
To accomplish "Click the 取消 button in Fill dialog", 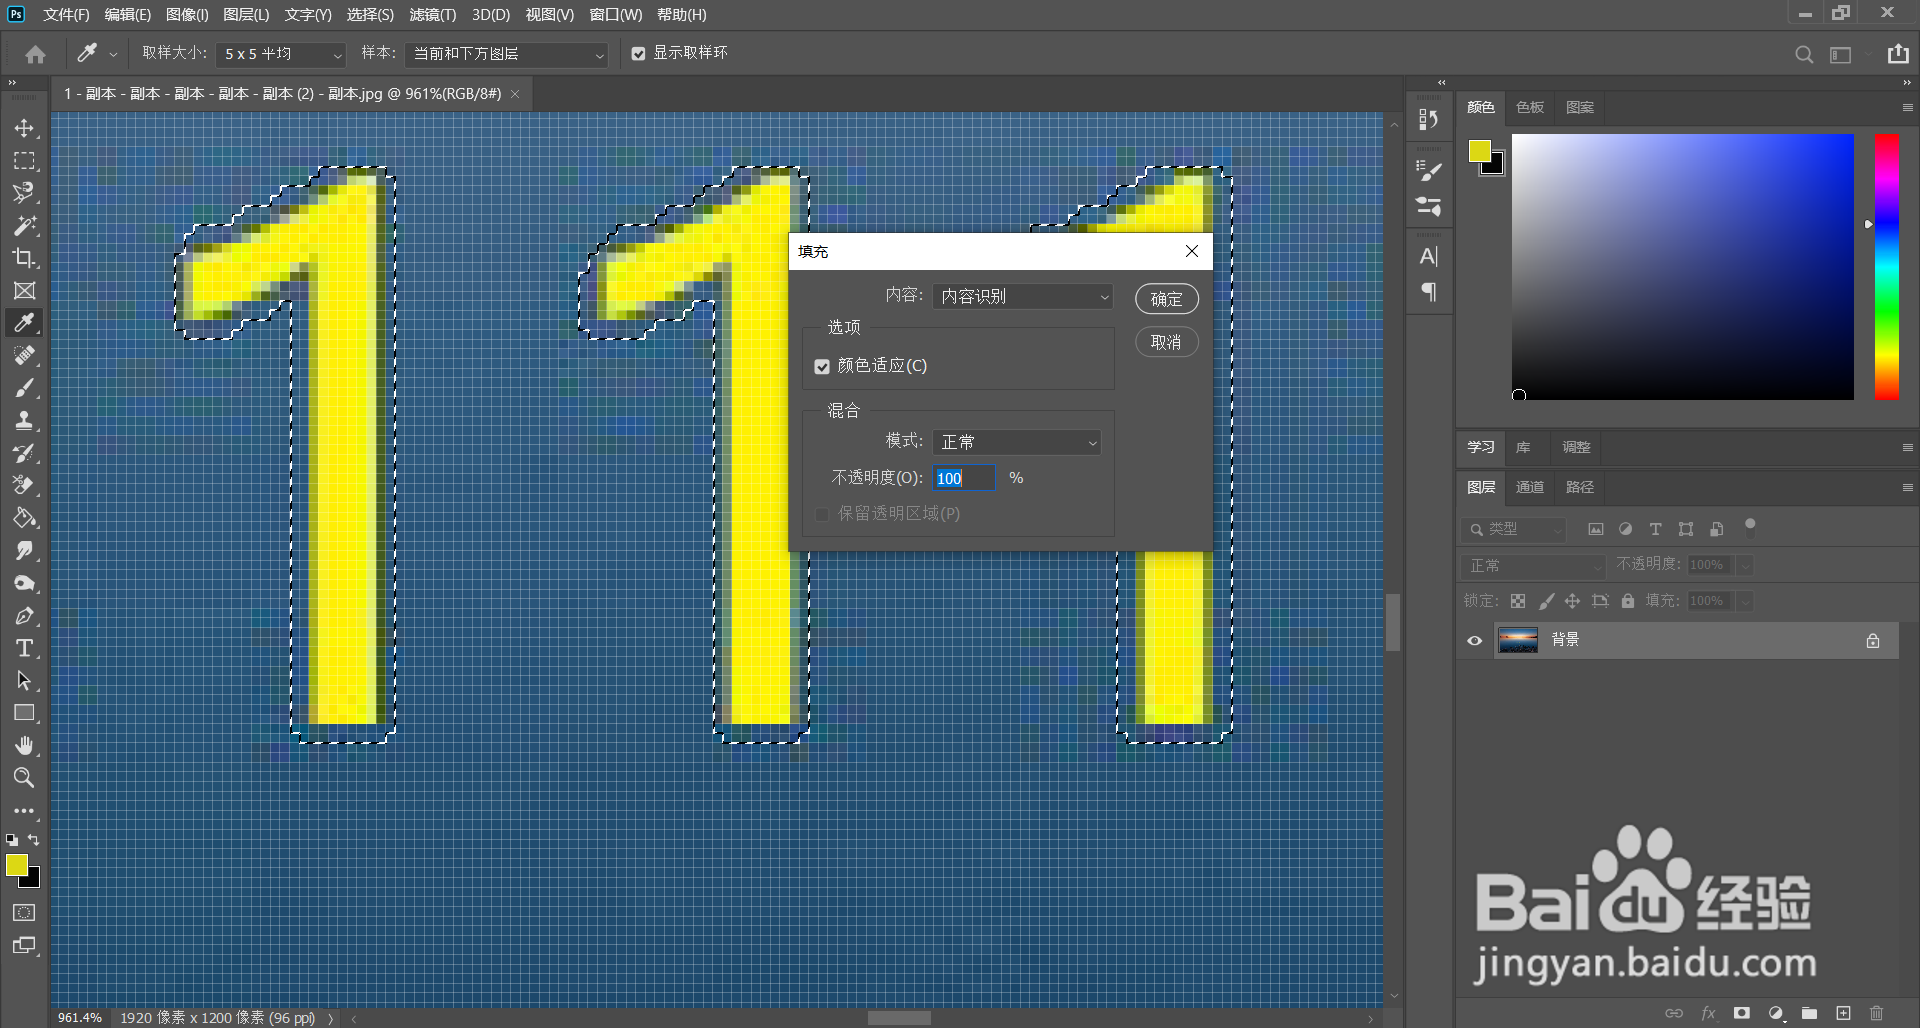I will click(x=1166, y=342).
